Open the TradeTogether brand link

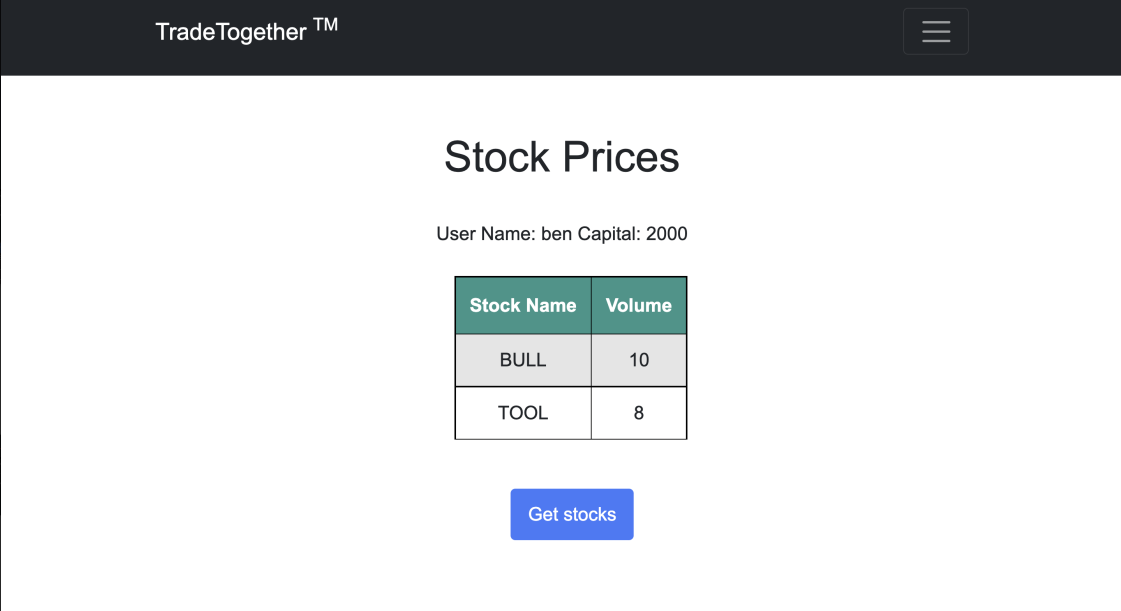(247, 31)
